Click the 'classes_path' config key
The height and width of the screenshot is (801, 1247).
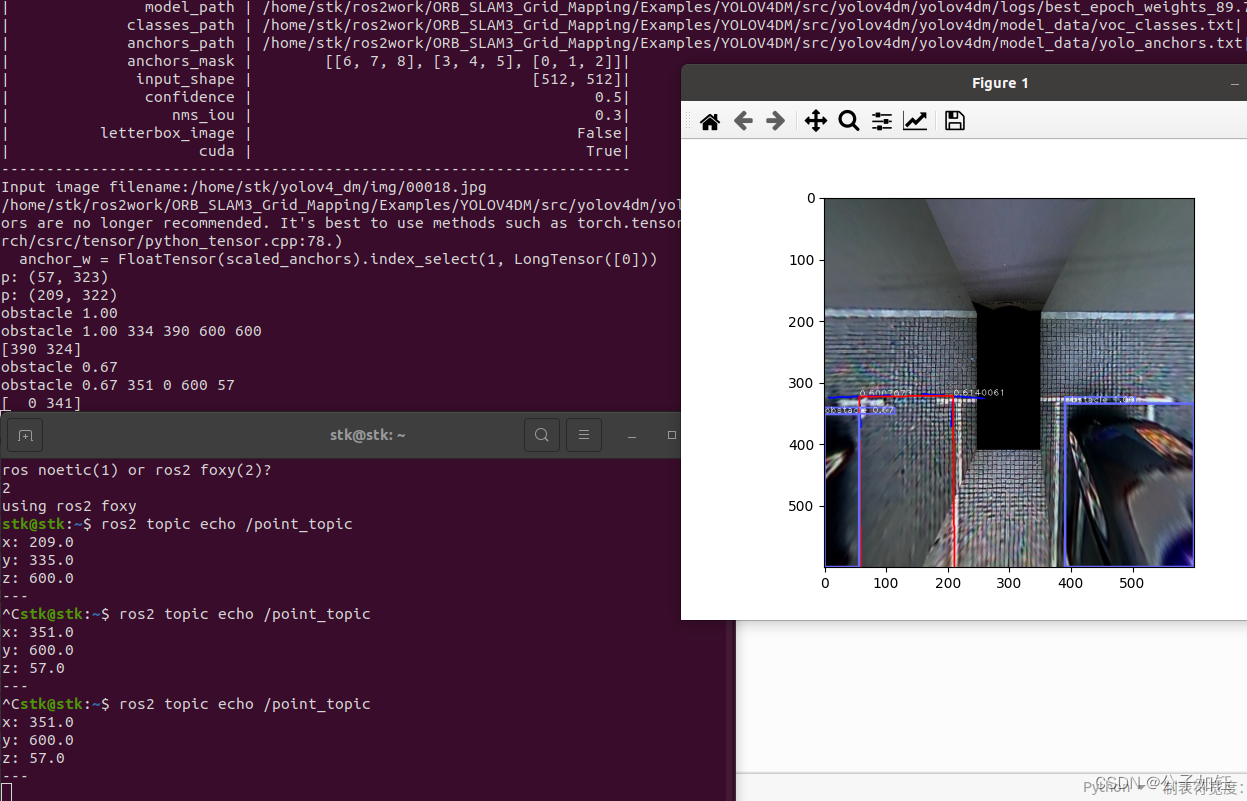(x=181, y=25)
